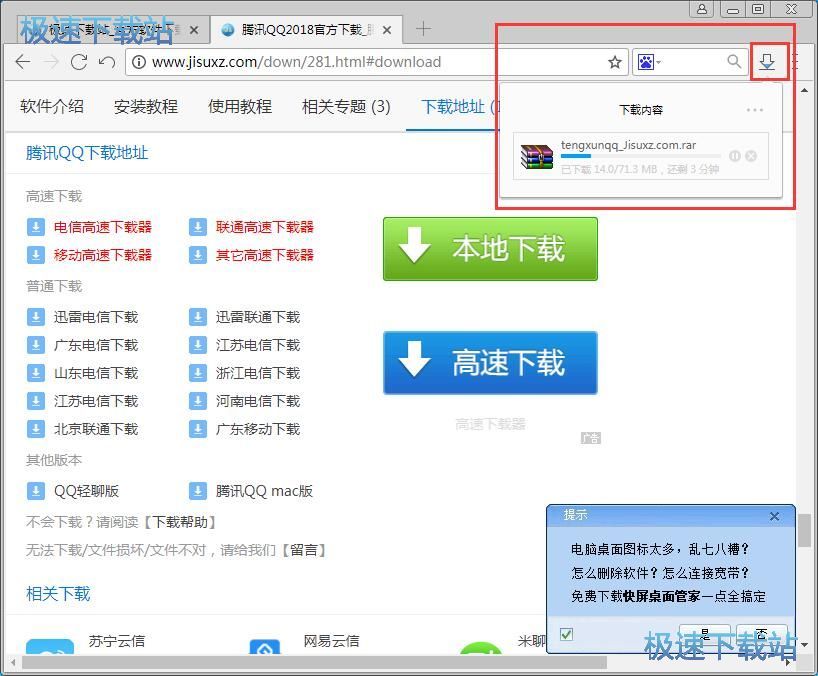This screenshot has width=818, height=676.
Task: Click the 网易云信 name
Action: pos(331,641)
